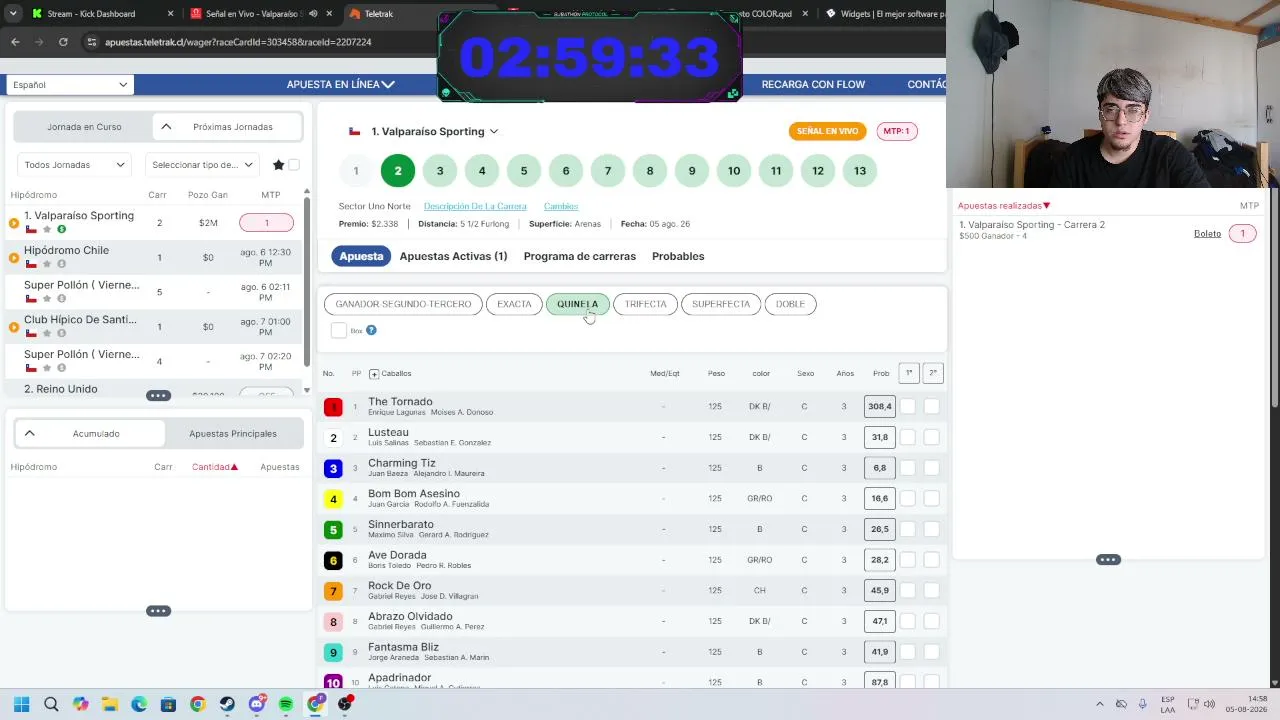Open the Probables tab
1280x720 pixels.
[678, 256]
